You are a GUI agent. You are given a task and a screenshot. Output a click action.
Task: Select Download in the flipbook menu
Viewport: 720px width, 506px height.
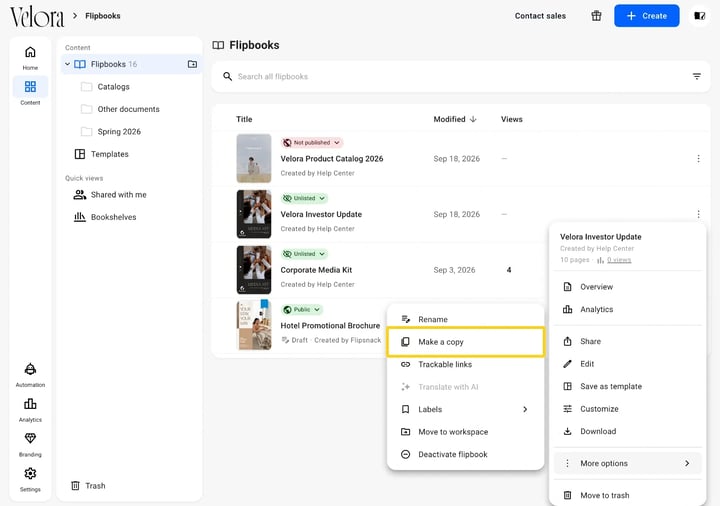click(x=628, y=432)
